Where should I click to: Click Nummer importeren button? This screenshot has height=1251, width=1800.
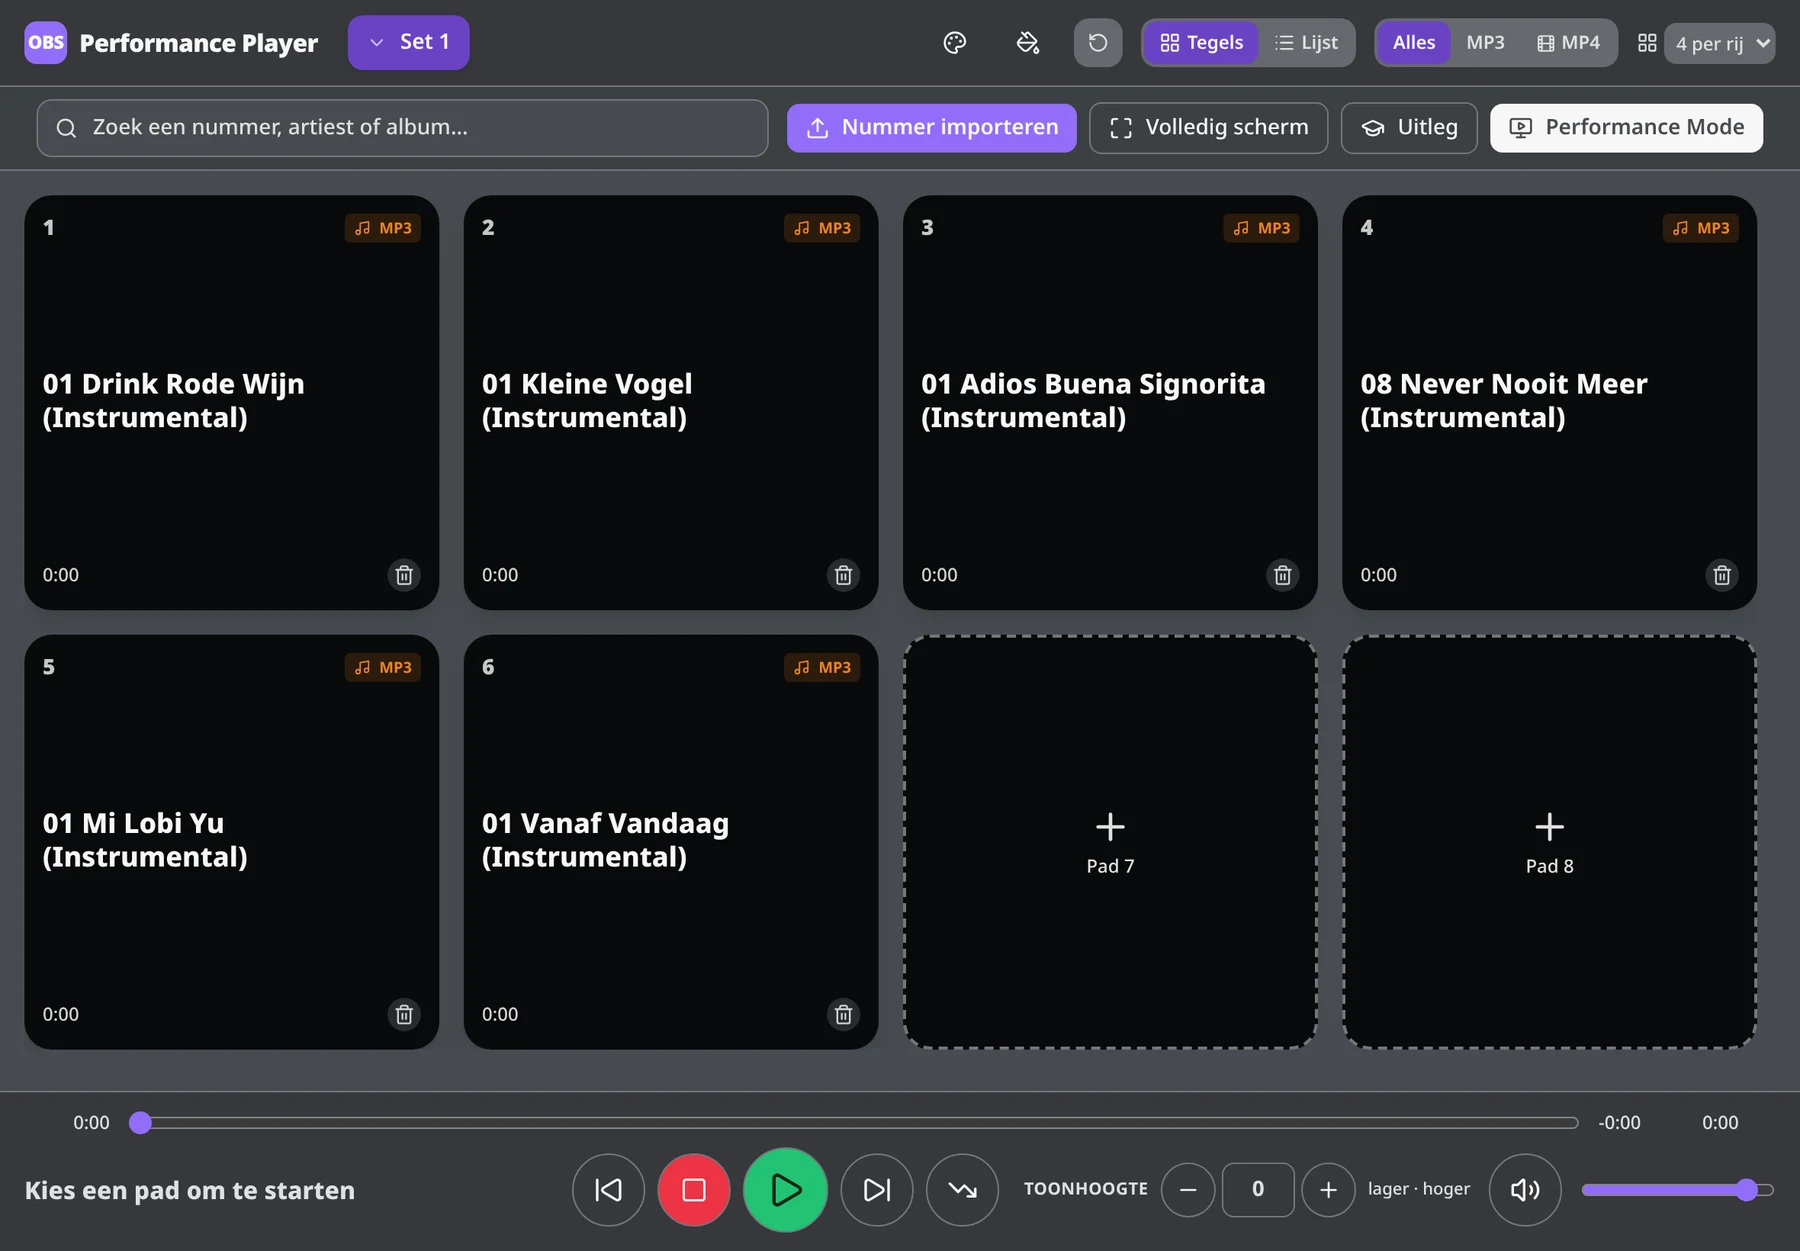931,128
